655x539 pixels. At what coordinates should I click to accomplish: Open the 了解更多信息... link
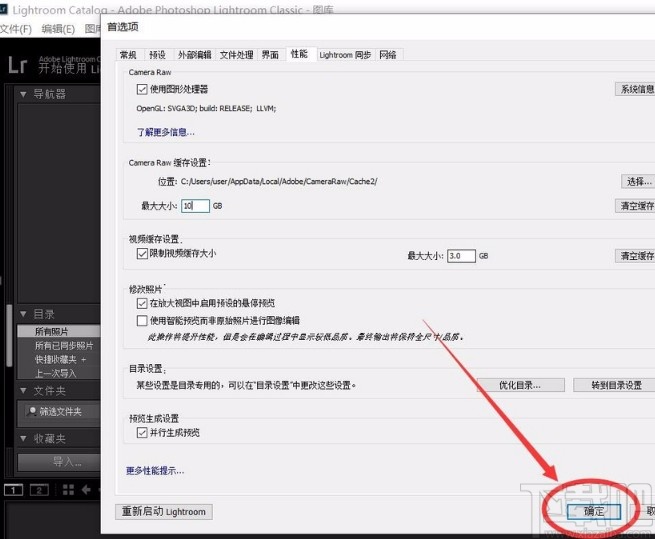pyautogui.click(x=166, y=132)
